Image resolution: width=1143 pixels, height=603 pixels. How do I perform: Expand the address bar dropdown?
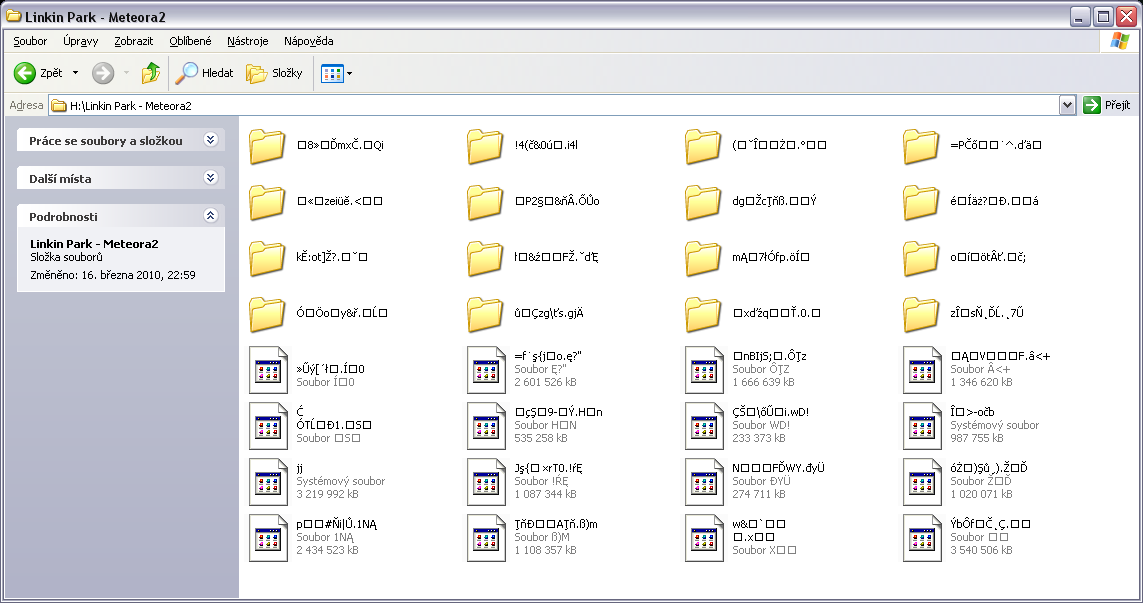[x=1068, y=106]
